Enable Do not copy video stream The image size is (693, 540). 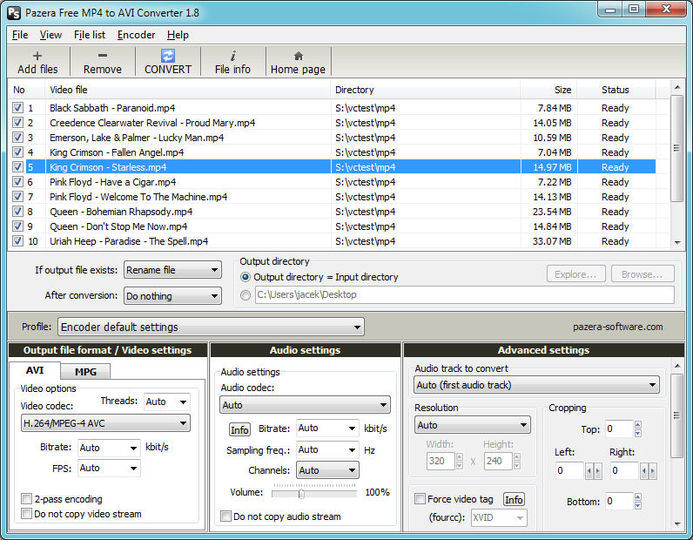[27, 513]
